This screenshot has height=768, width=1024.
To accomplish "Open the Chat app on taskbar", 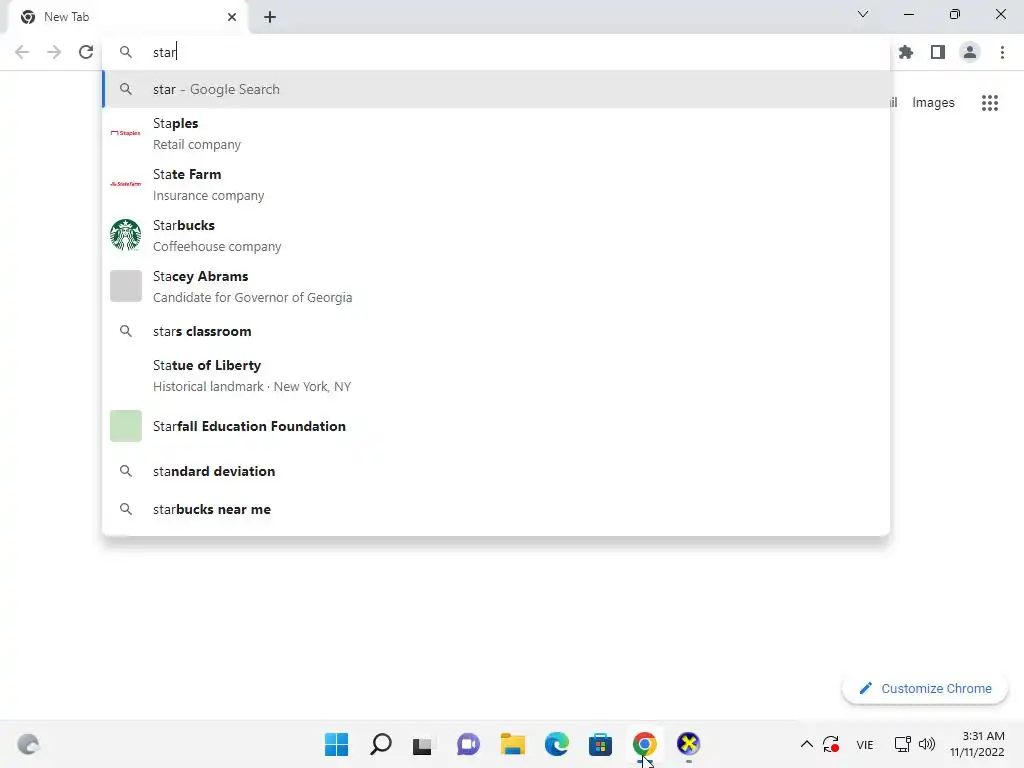I will point(468,744).
